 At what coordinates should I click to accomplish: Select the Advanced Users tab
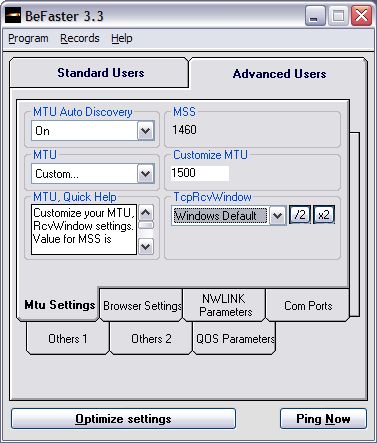click(279, 74)
